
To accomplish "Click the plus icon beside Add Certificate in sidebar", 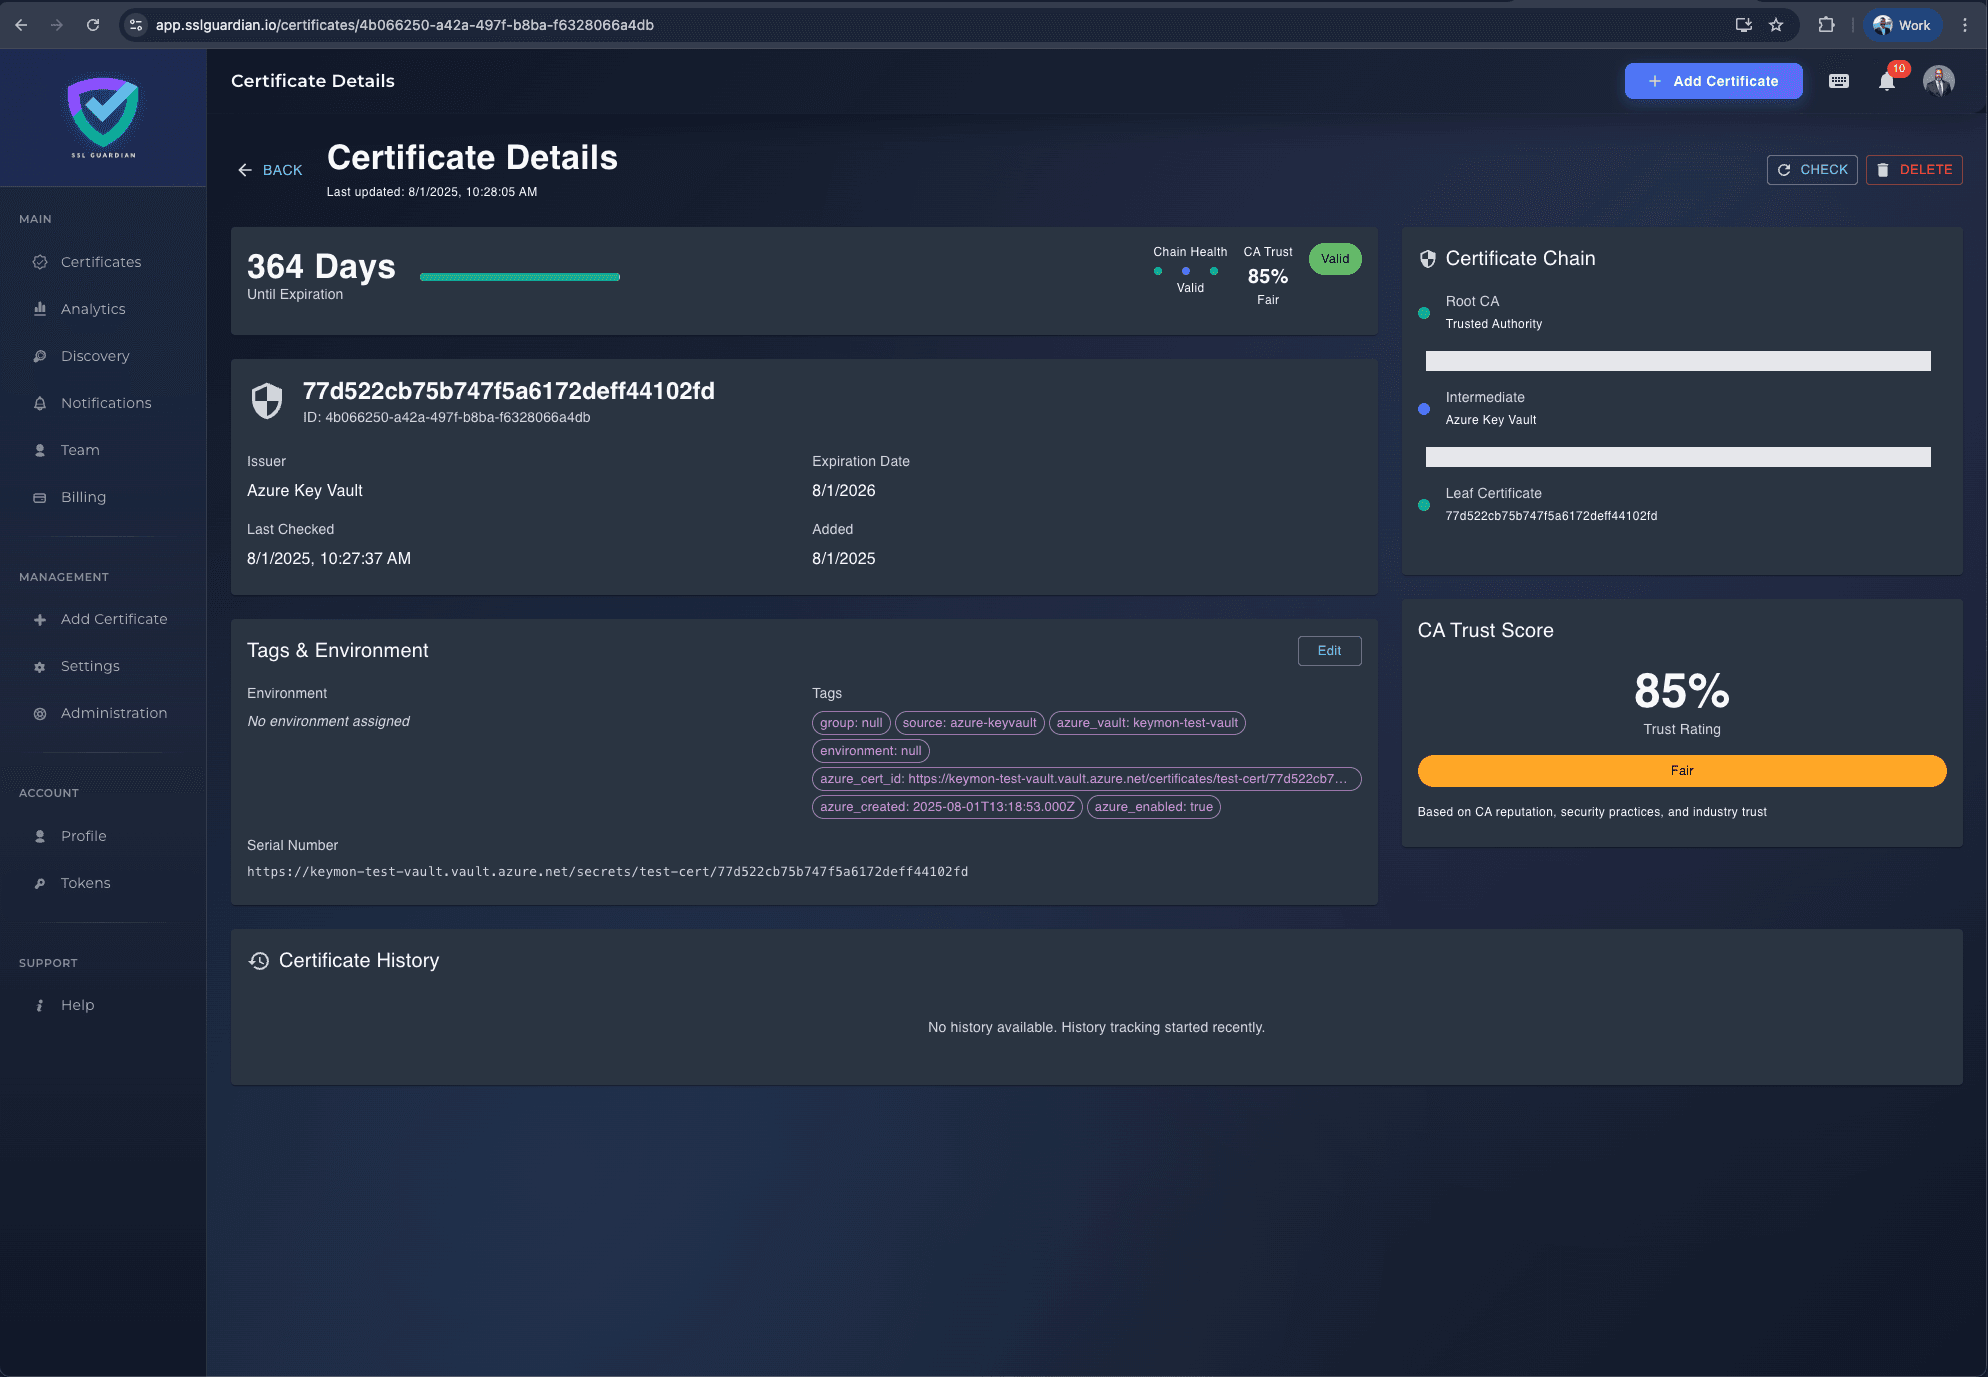I will pos(40,619).
